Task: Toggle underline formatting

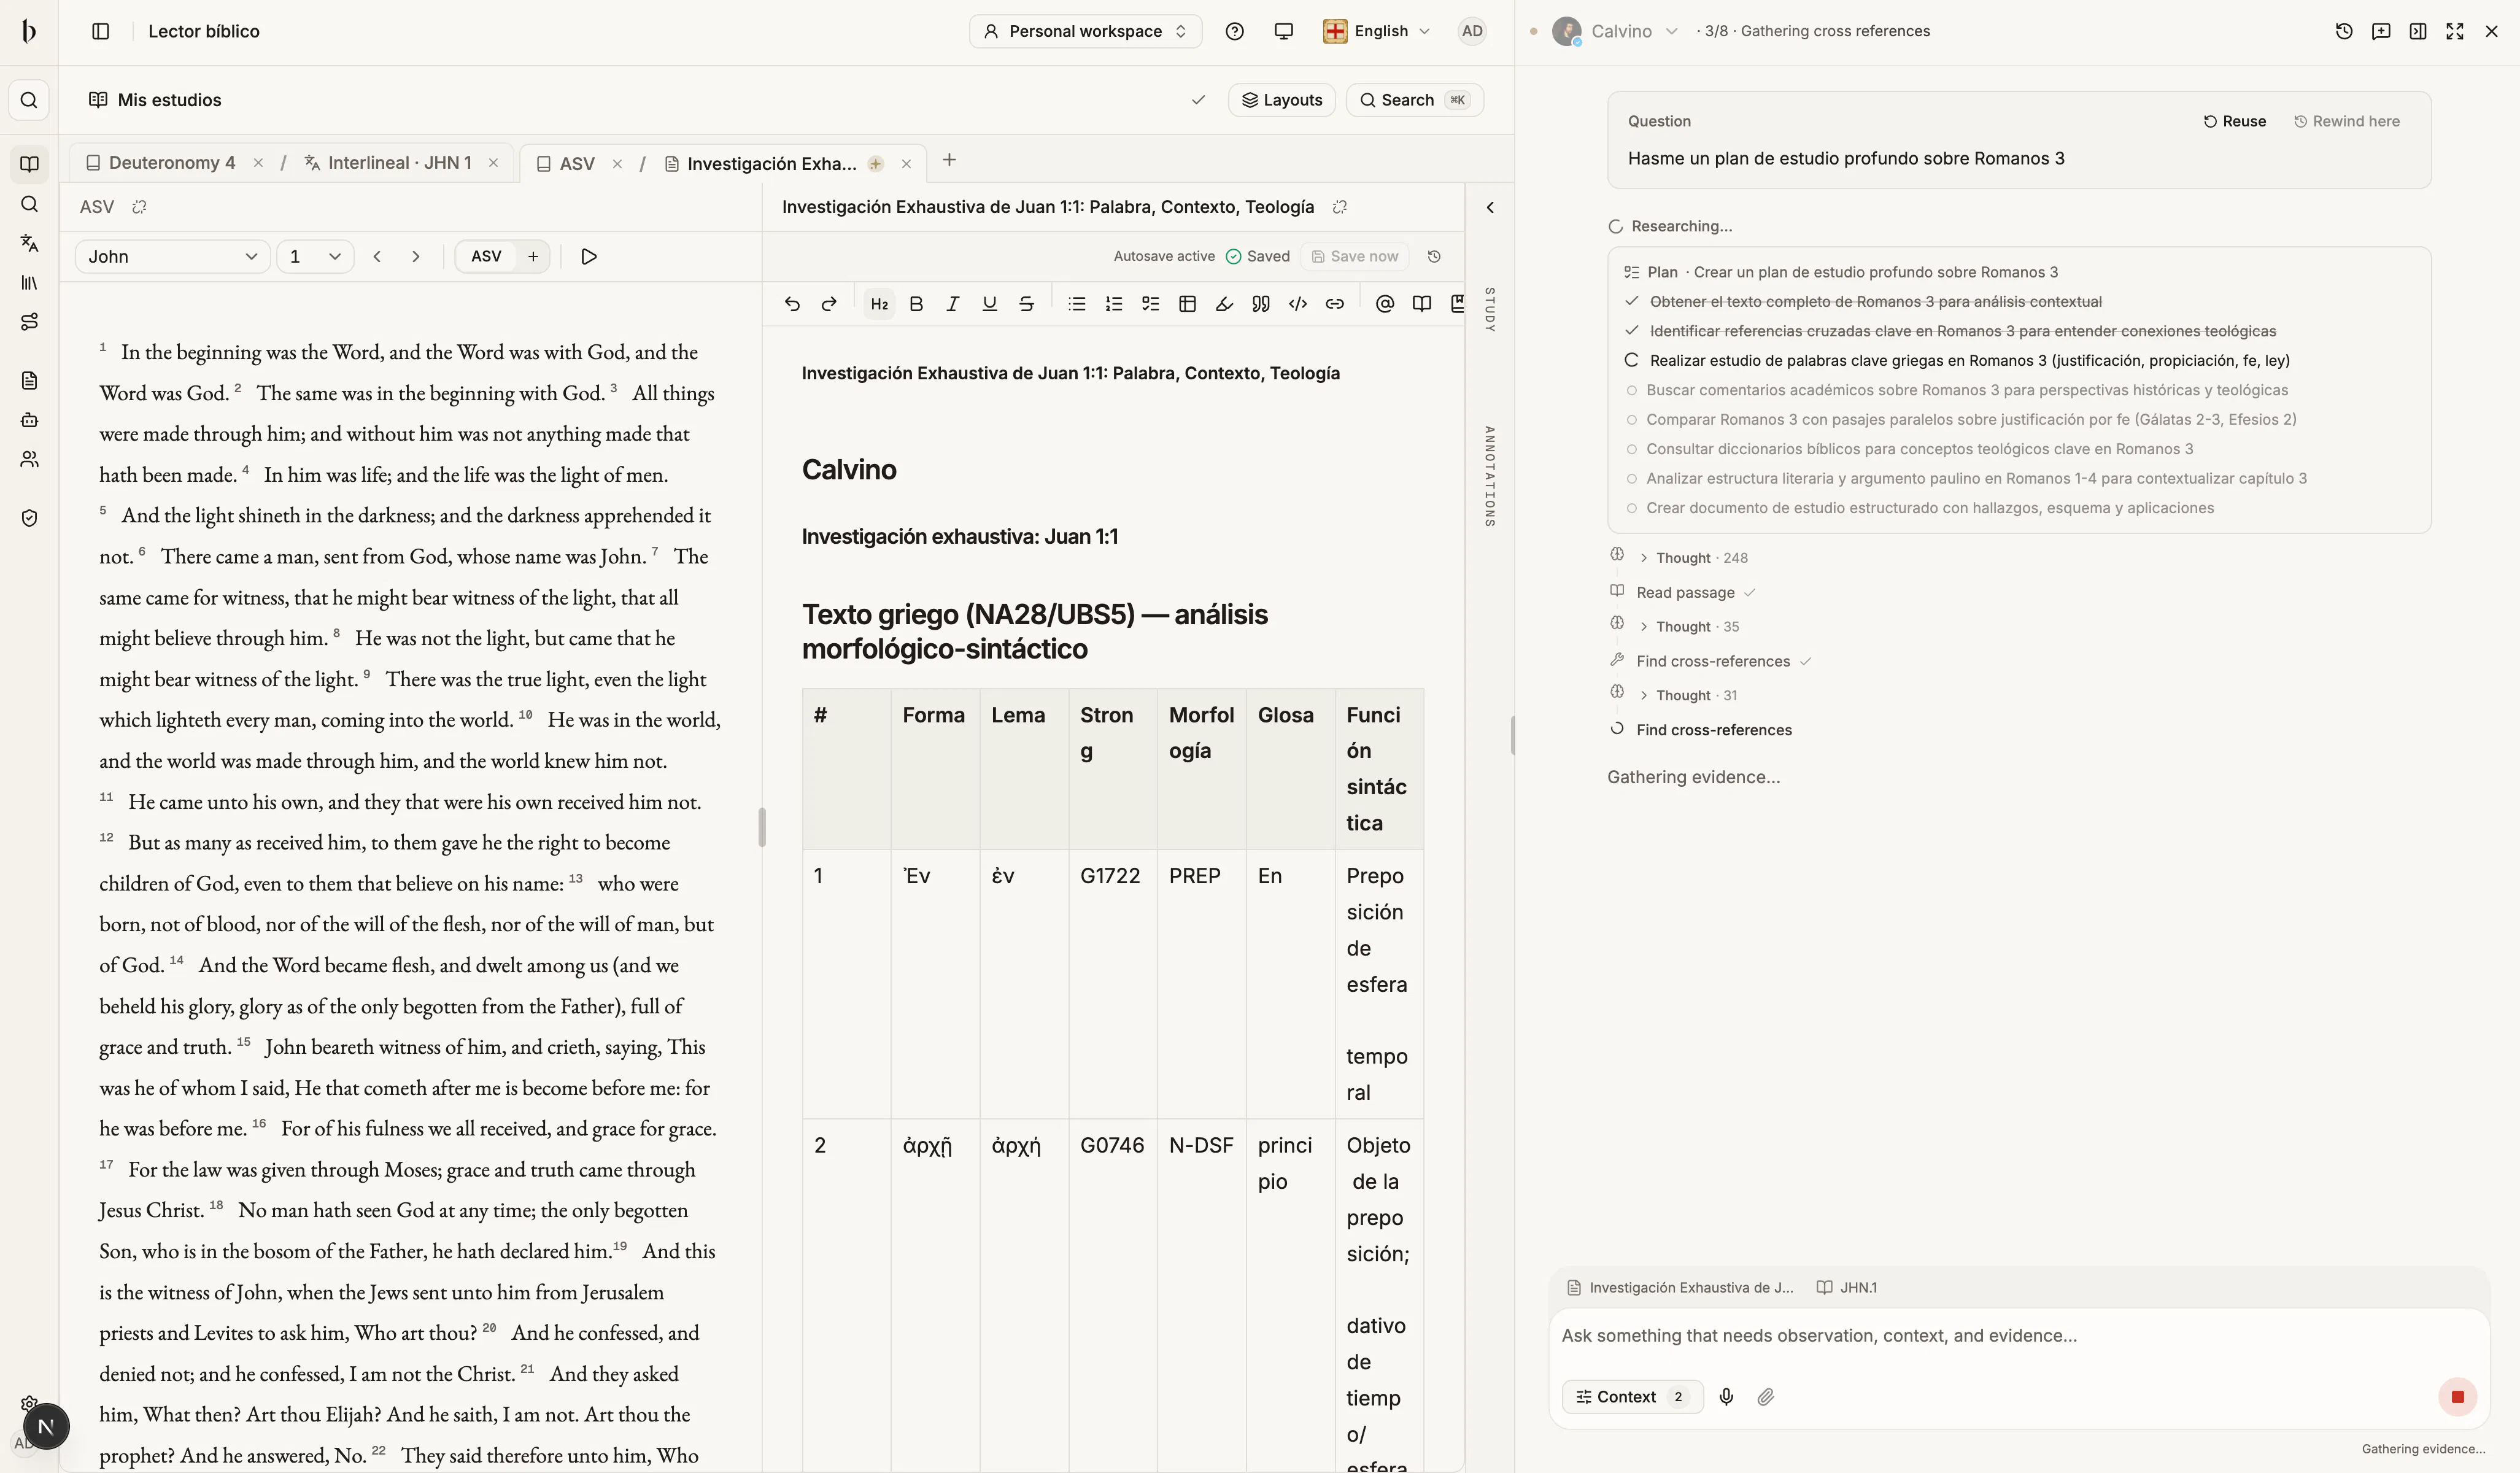Action: tap(990, 304)
